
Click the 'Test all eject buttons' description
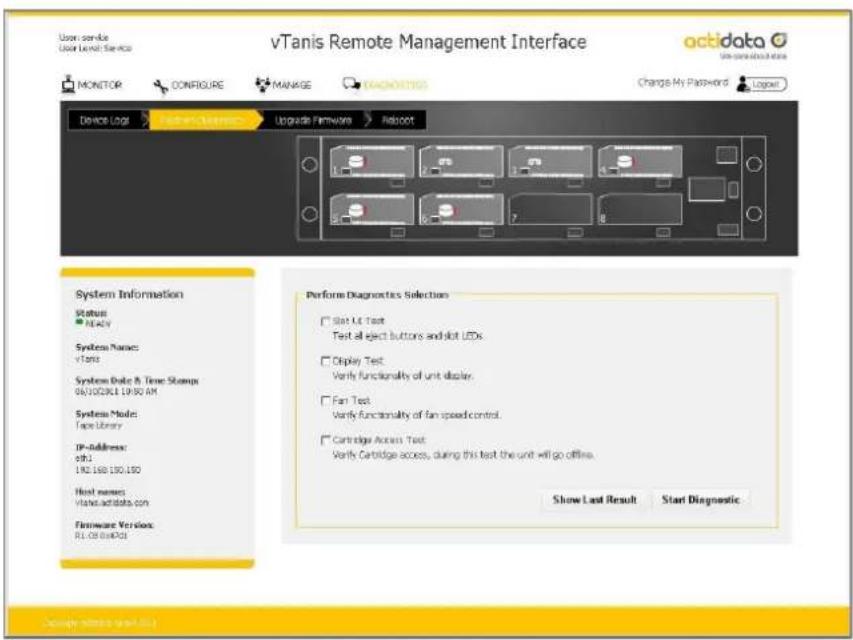(x=407, y=336)
